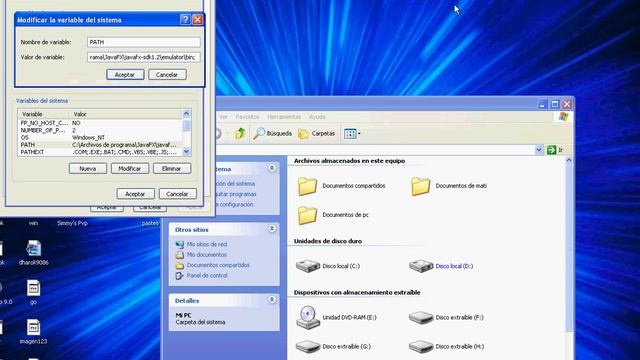Click the Nueva button

(x=88, y=169)
